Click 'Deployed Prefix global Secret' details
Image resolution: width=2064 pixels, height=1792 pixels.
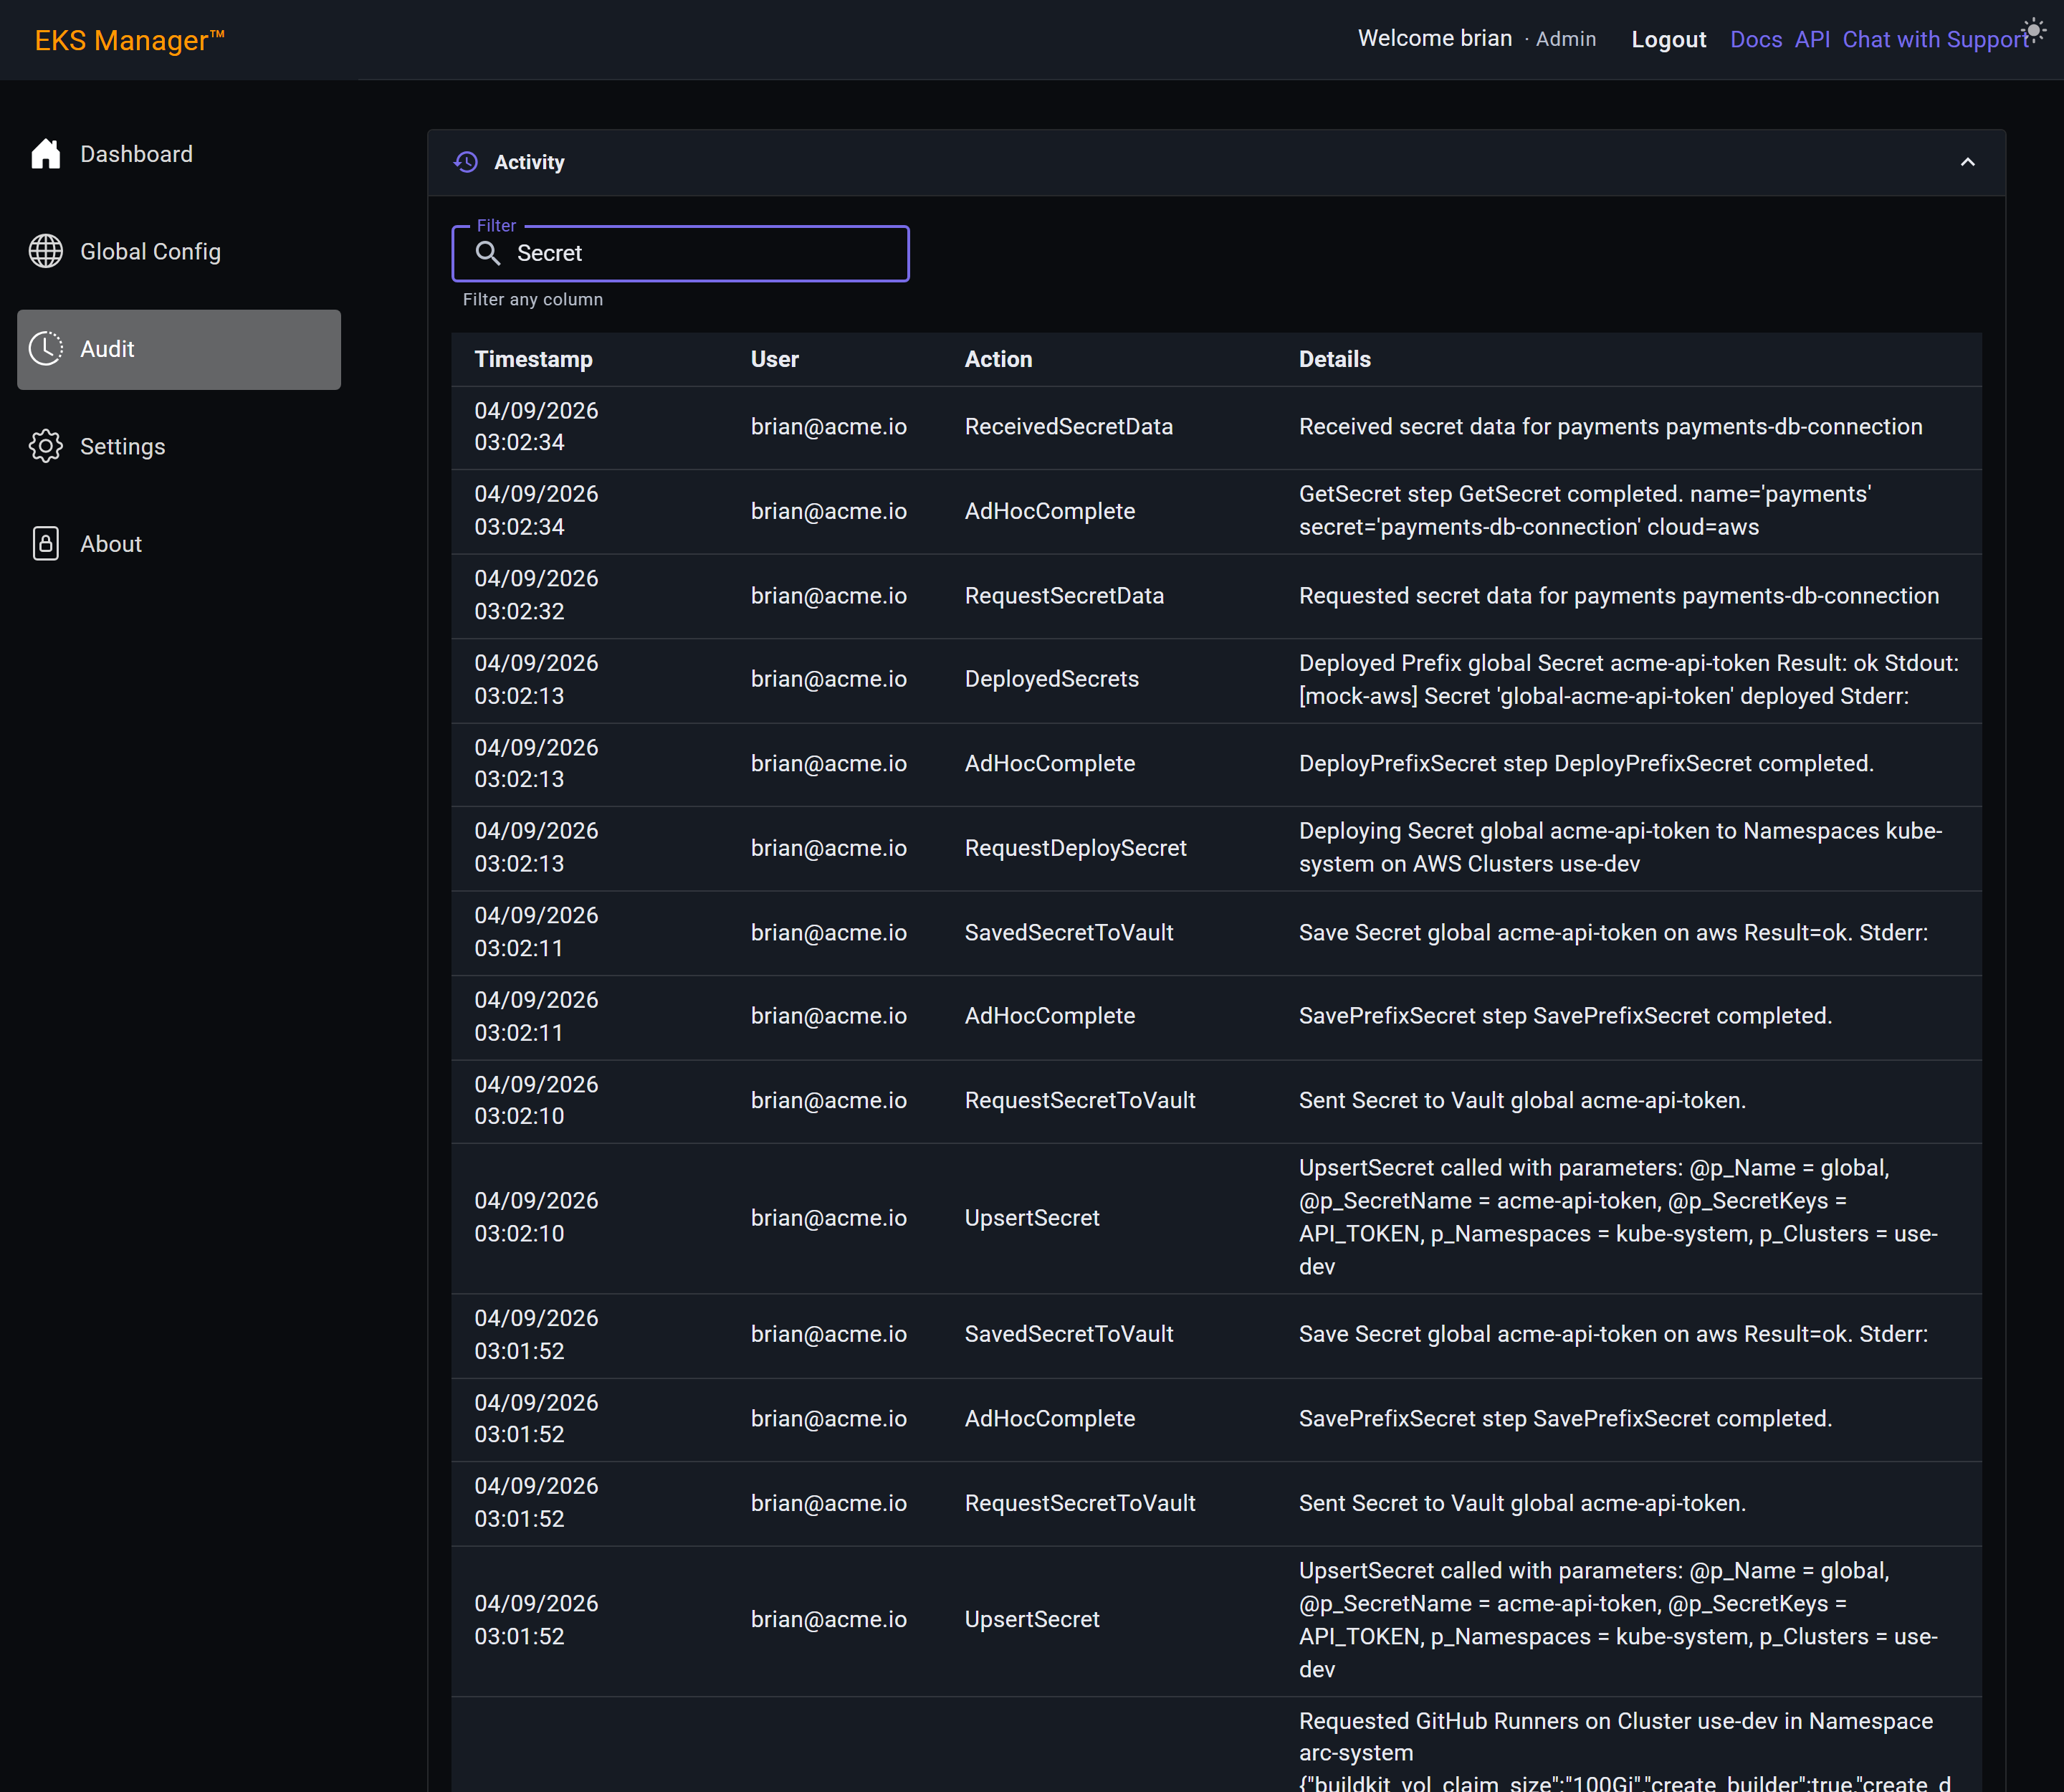[x=1628, y=679]
